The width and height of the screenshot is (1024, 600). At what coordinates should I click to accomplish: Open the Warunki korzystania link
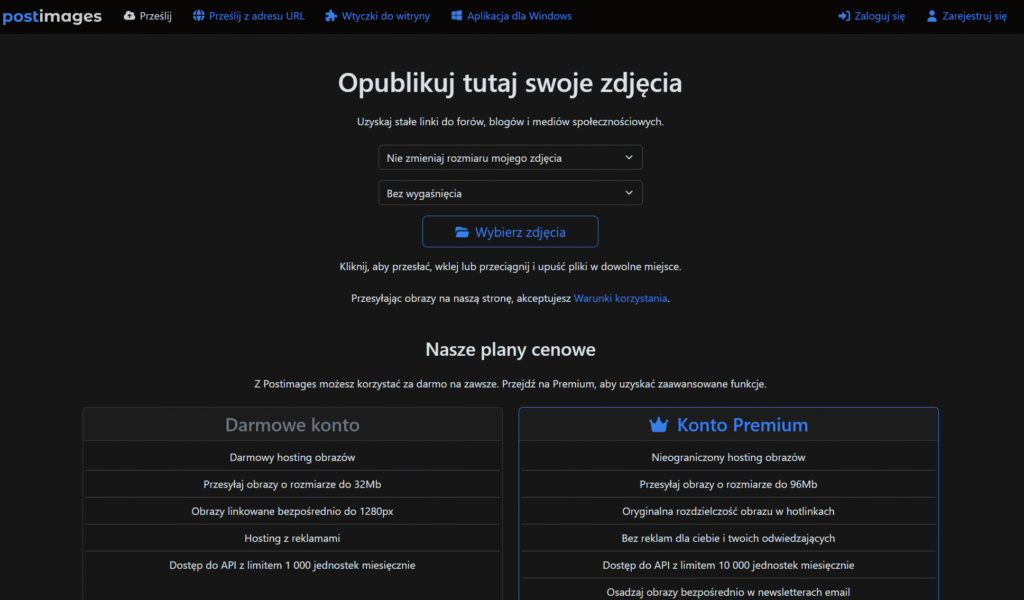click(620, 297)
